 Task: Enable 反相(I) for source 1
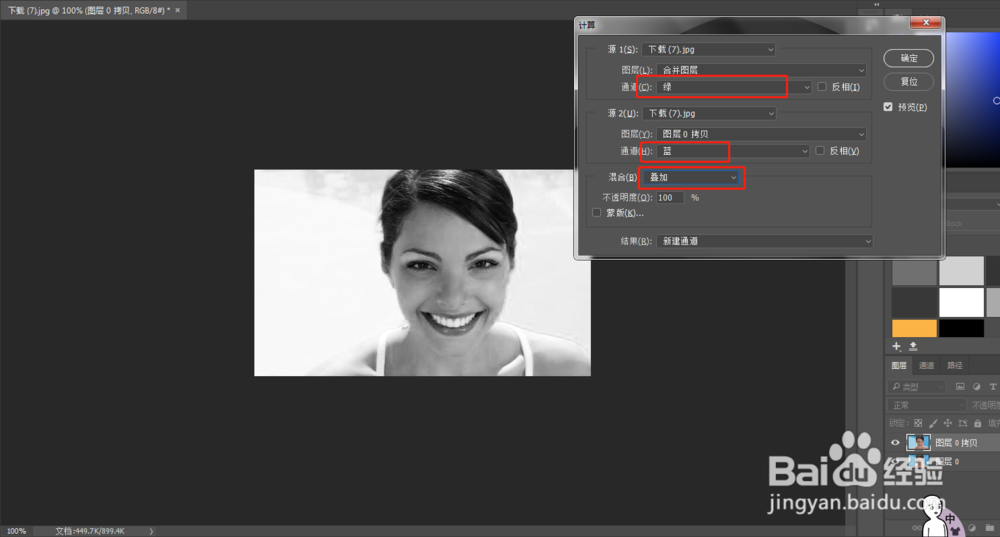coord(822,87)
